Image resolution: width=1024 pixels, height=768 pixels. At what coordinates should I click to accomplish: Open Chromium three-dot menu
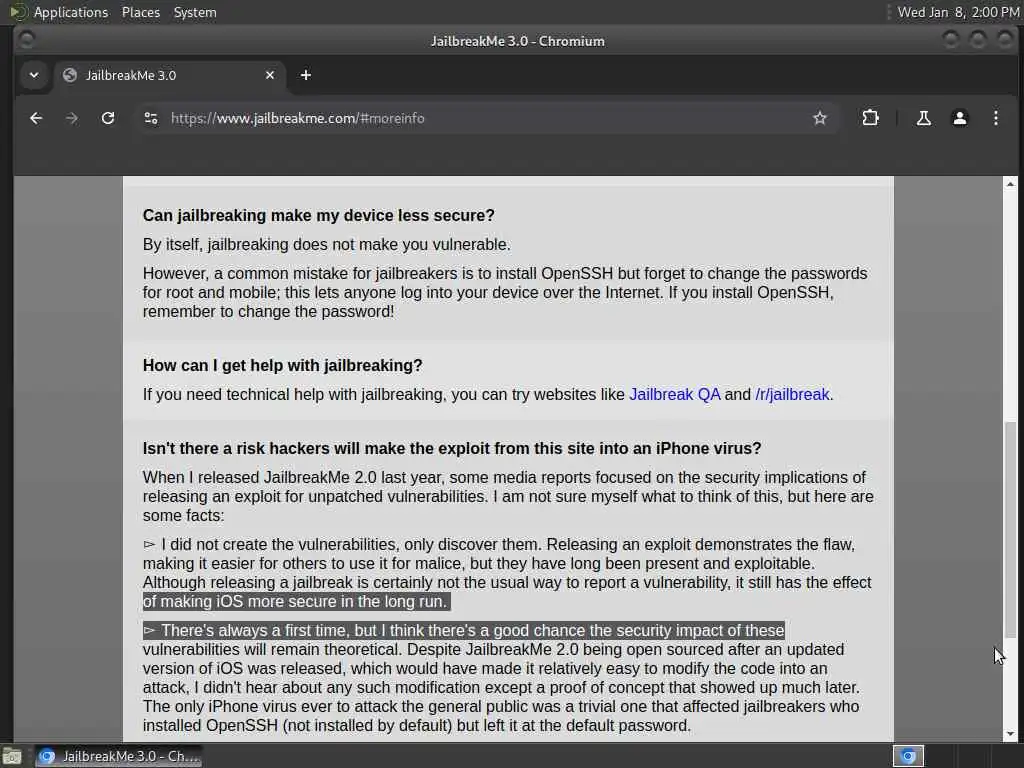(995, 118)
